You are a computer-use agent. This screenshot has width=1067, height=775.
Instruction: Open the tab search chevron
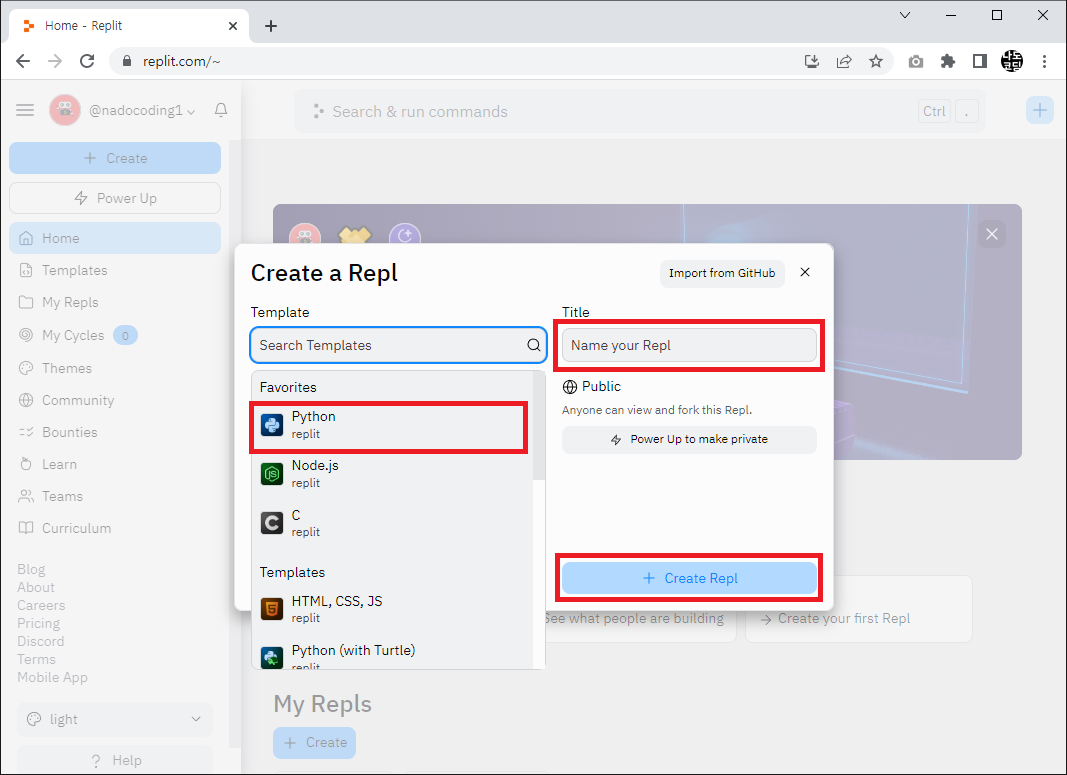[904, 15]
